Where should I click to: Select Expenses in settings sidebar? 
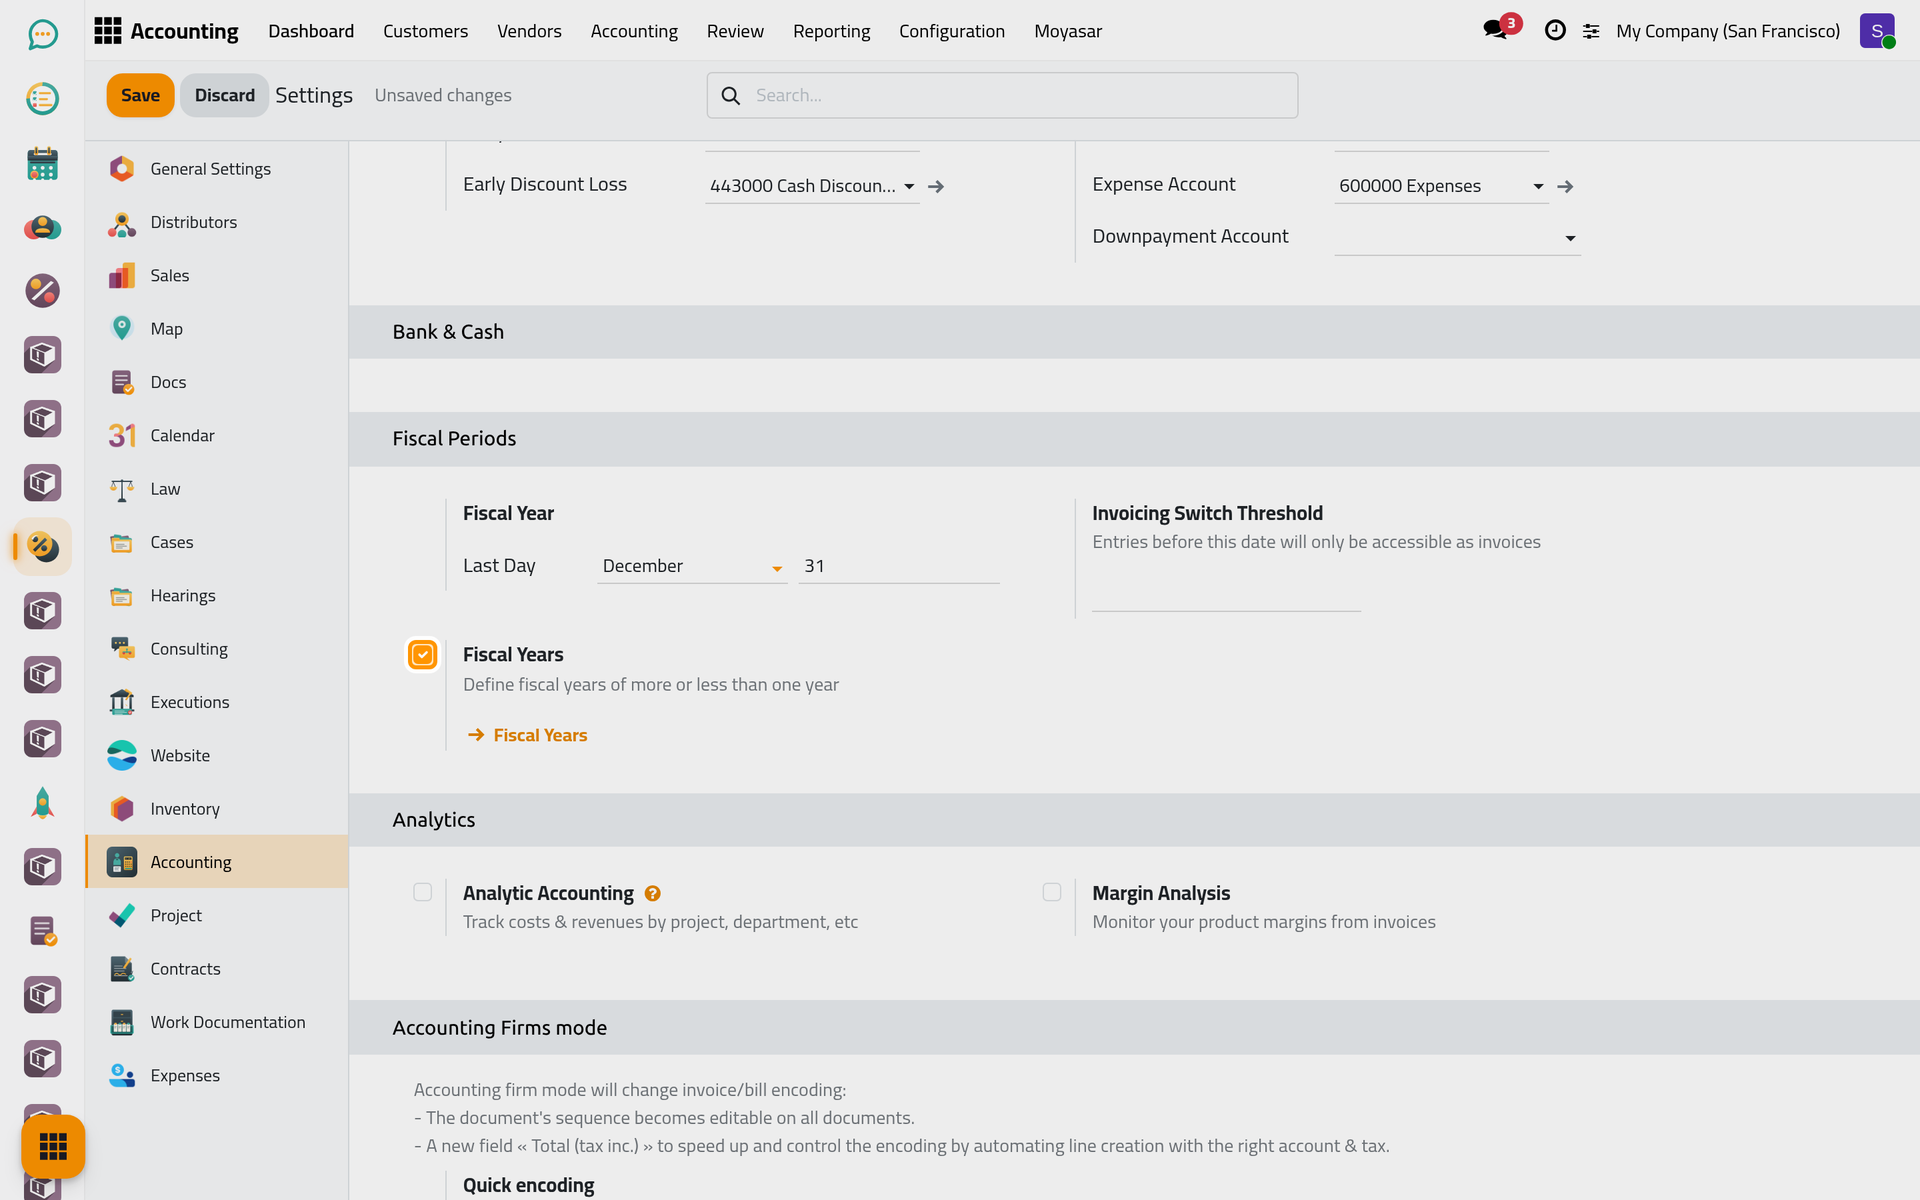pos(216,1075)
